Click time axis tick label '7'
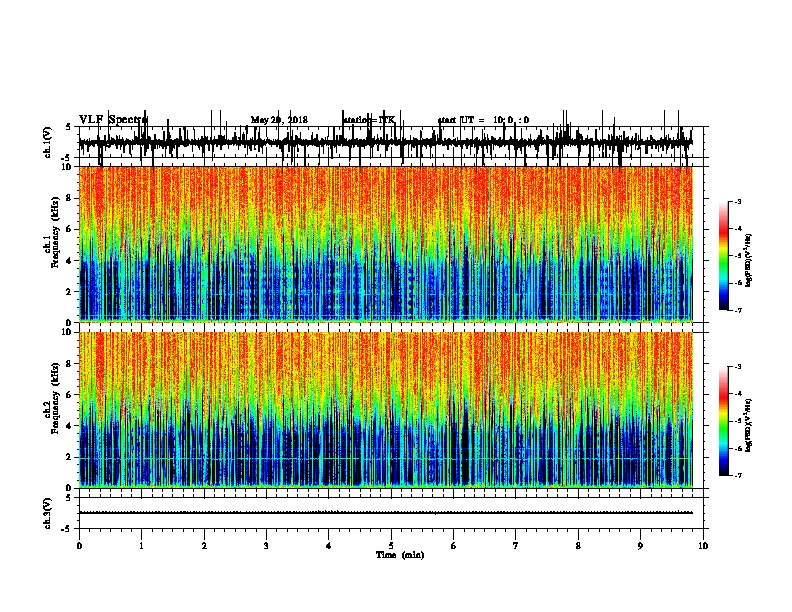 (516, 546)
